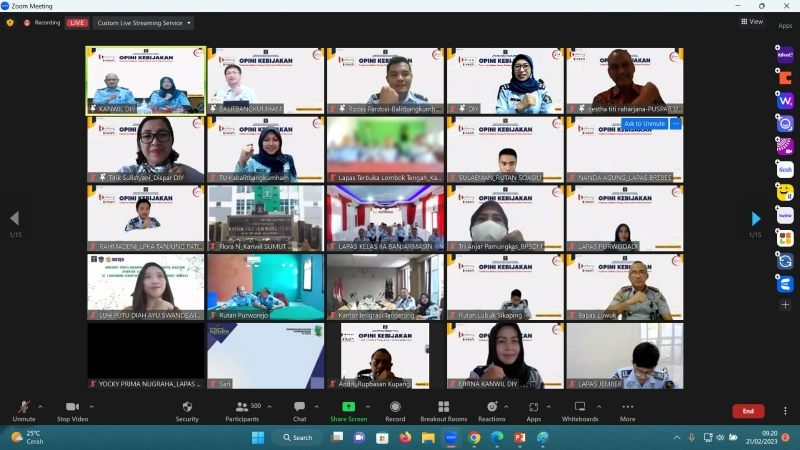This screenshot has height=450, width=800.
Task: Expand video options arrow next to Stop Video
Action: (92, 406)
